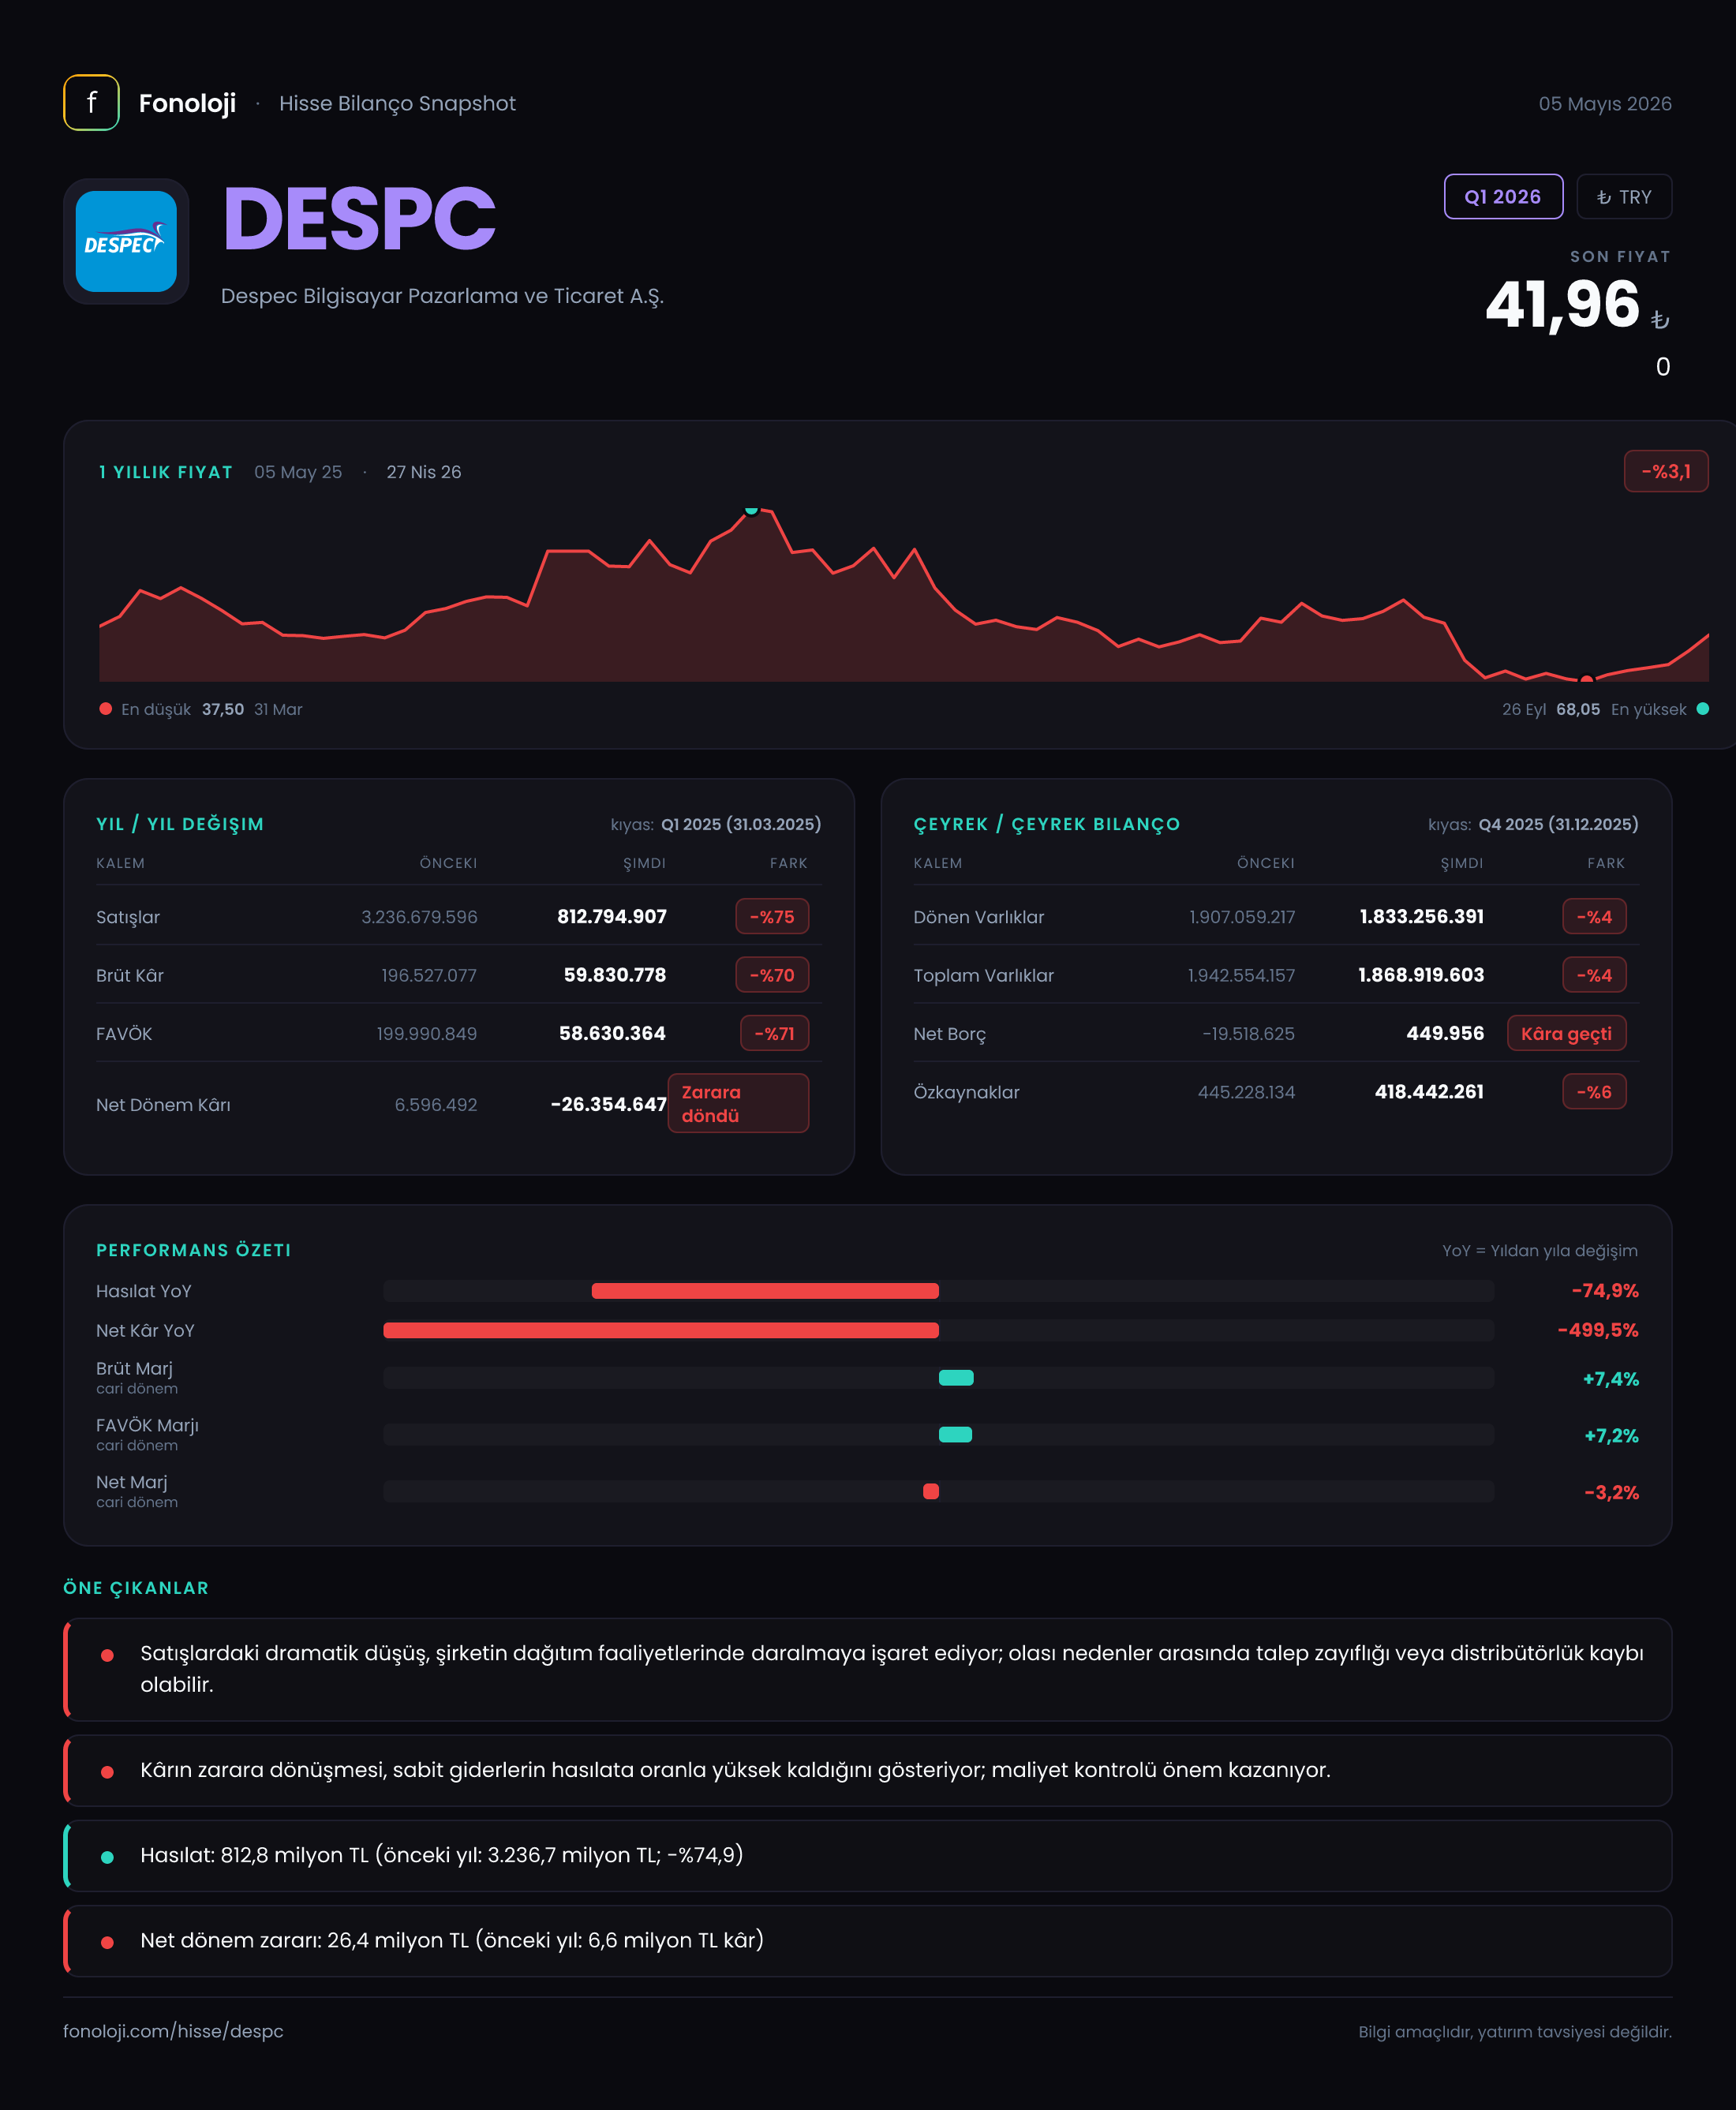Click the -%4 Toplam Varlıklar badge
The width and height of the screenshot is (1736, 2110).
coord(1594,975)
